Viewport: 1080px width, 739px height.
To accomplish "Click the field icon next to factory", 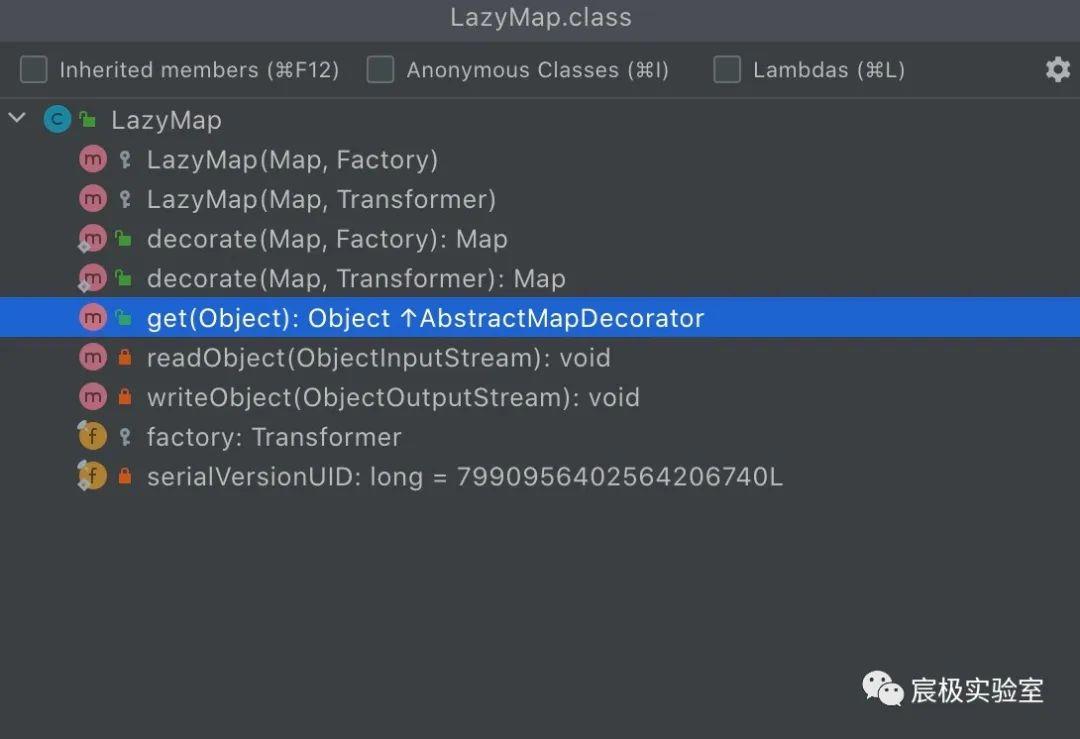I will pyautogui.click(x=92, y=437).
